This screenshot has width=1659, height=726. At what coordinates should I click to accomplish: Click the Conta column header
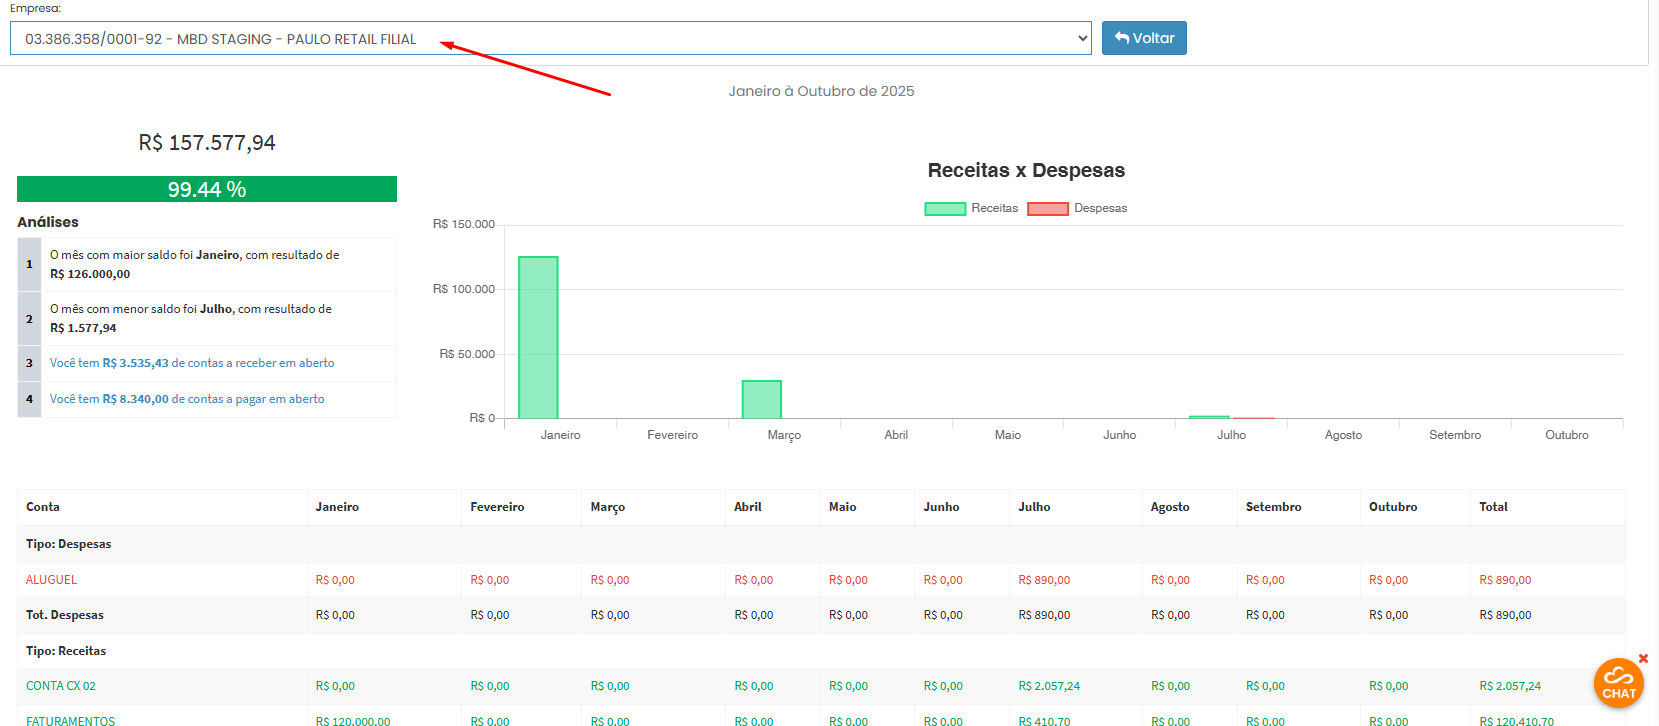pos(43,507)
